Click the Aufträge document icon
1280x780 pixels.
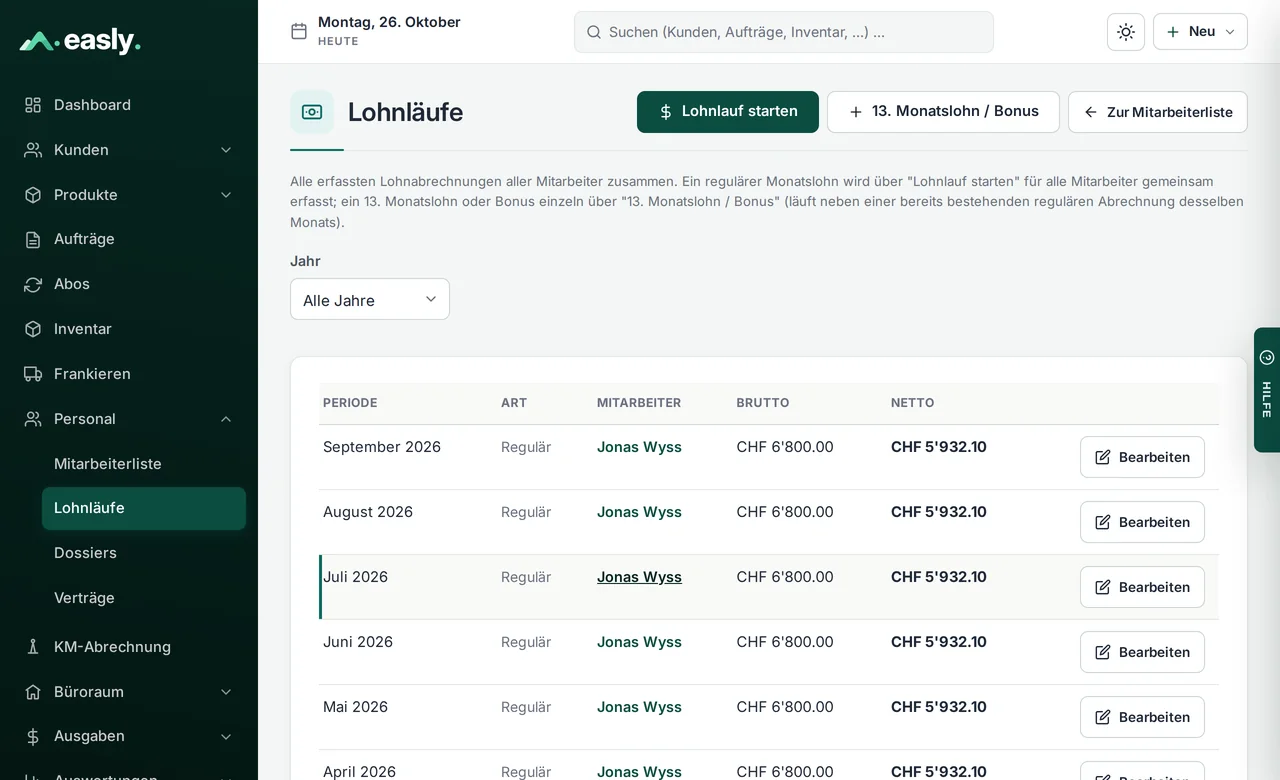click(33, 239)
